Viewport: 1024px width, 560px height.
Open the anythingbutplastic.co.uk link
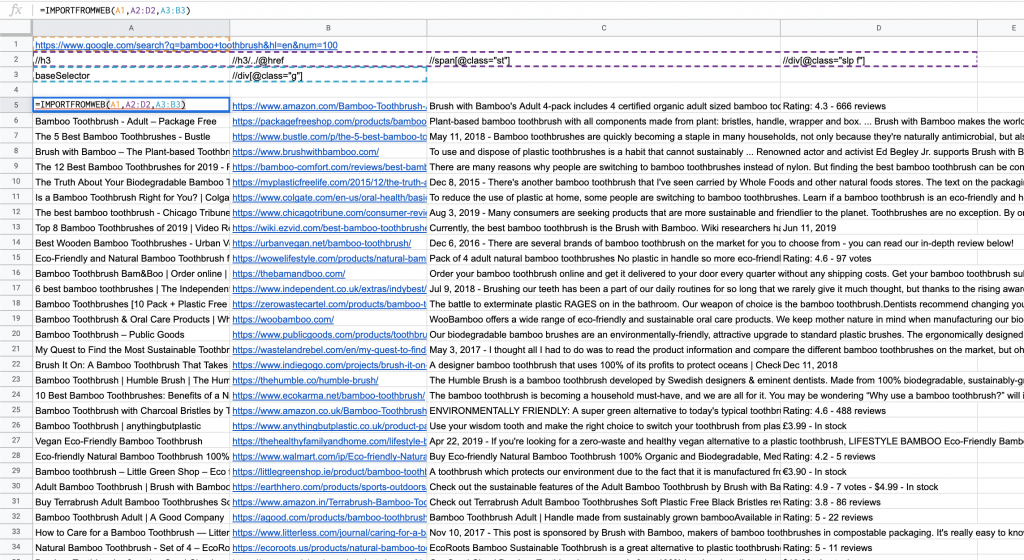(329, 426)
